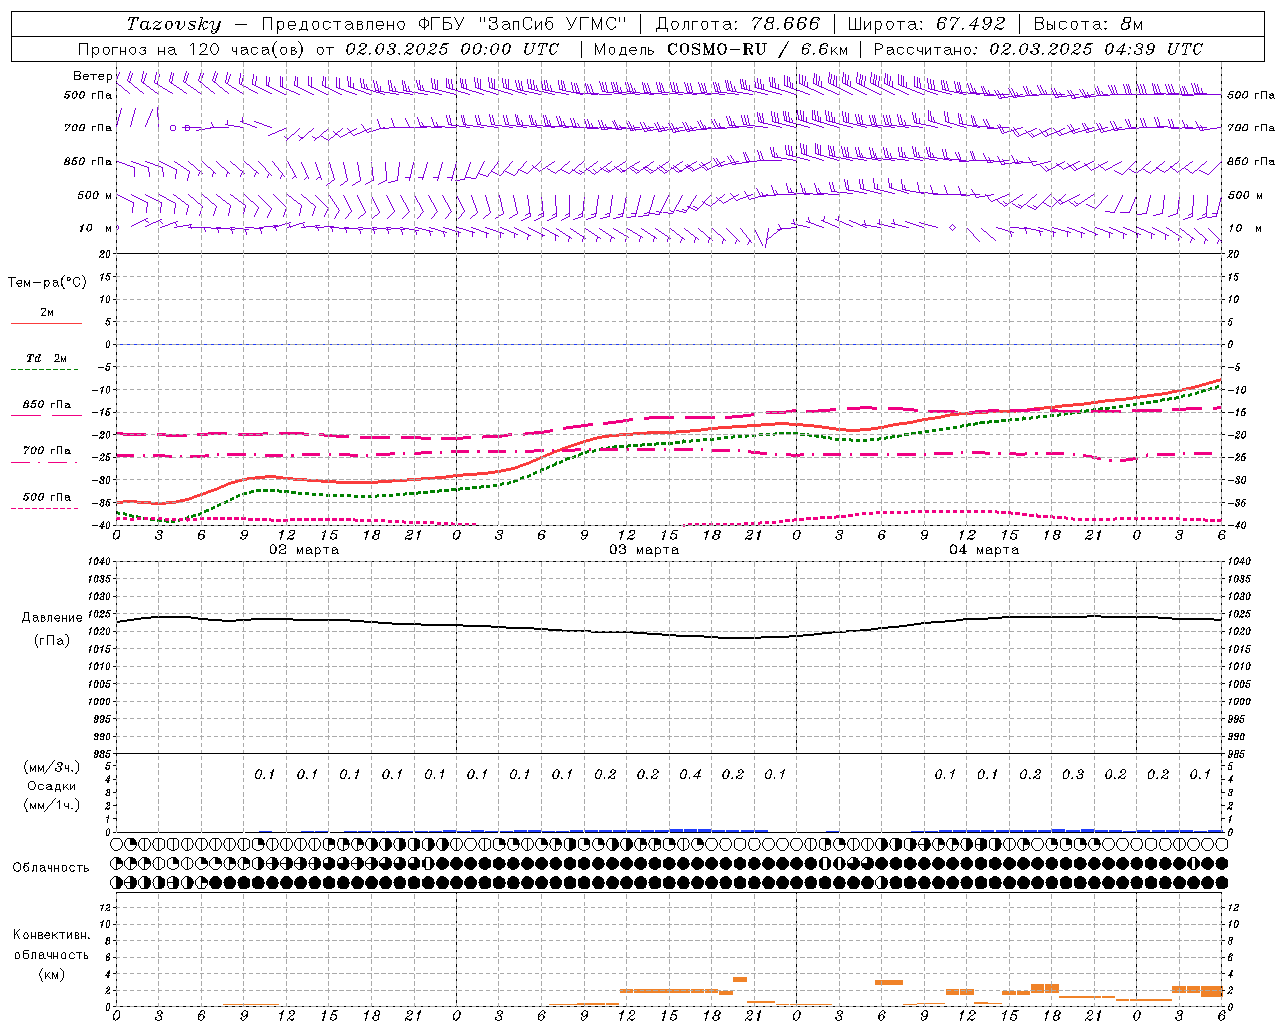Click the "Модель COSMO-RU / 6.6км" label

click(720, 49)
